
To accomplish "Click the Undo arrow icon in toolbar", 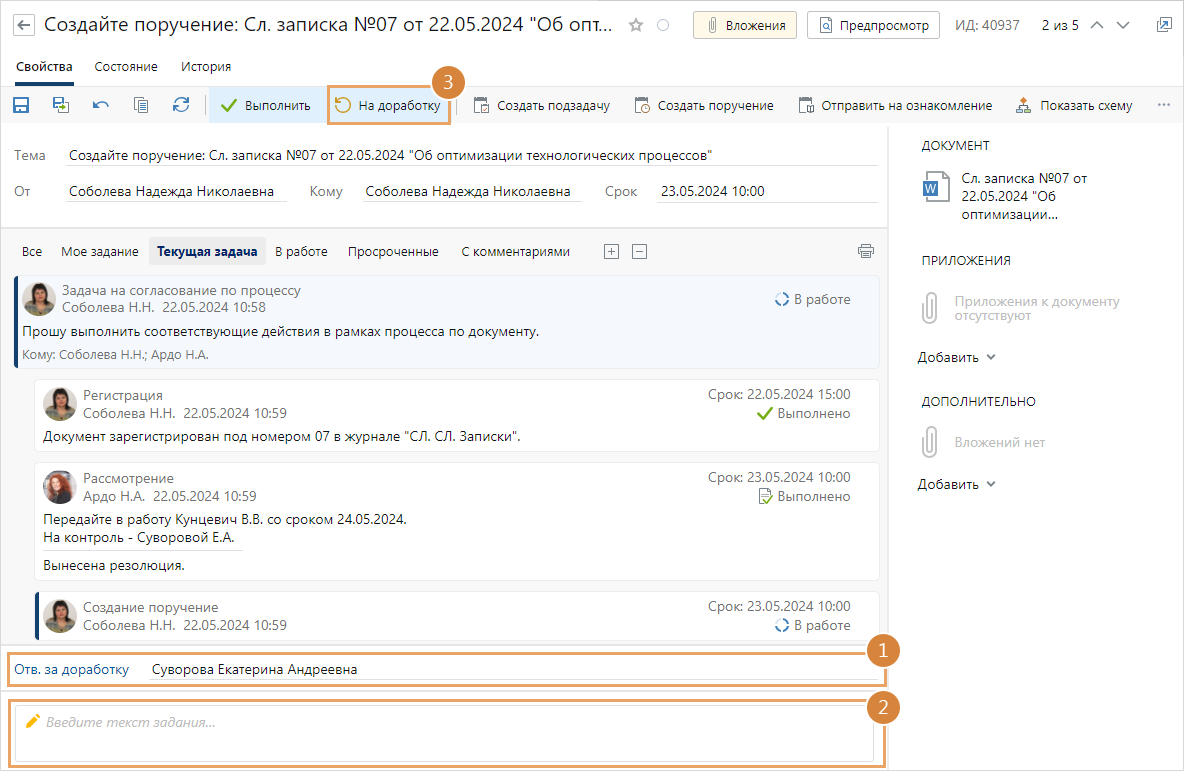I will pos(101,105).
